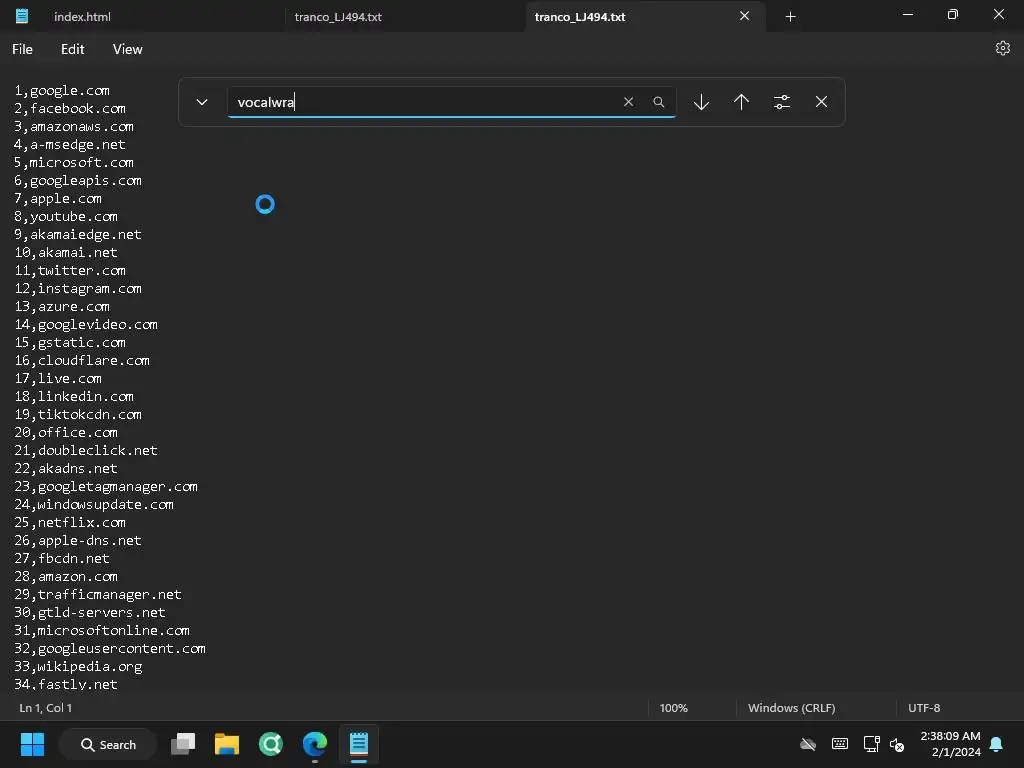This screenshot has height=768, width=1024.
Task: Click the line 29,trafficmanager.net
Action: (98, 595)
